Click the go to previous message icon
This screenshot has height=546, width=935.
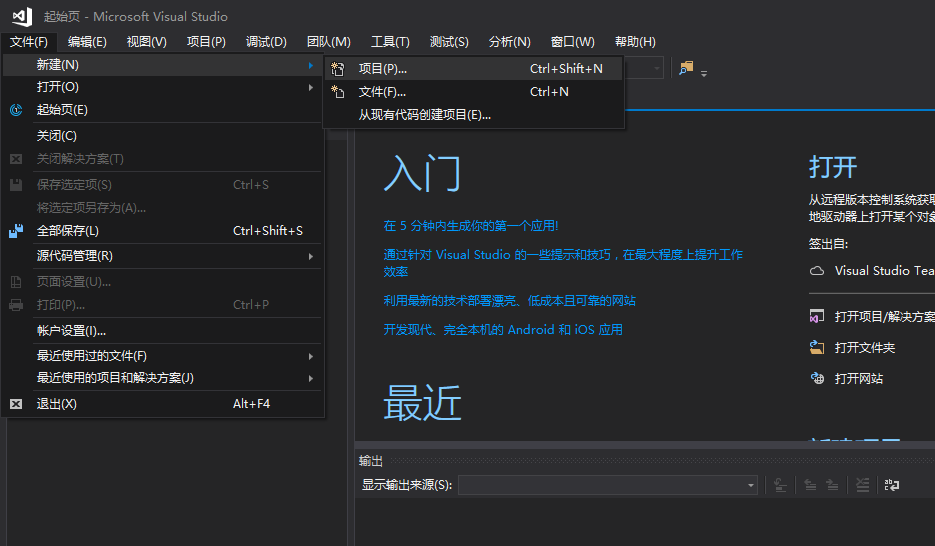(810, 485)
